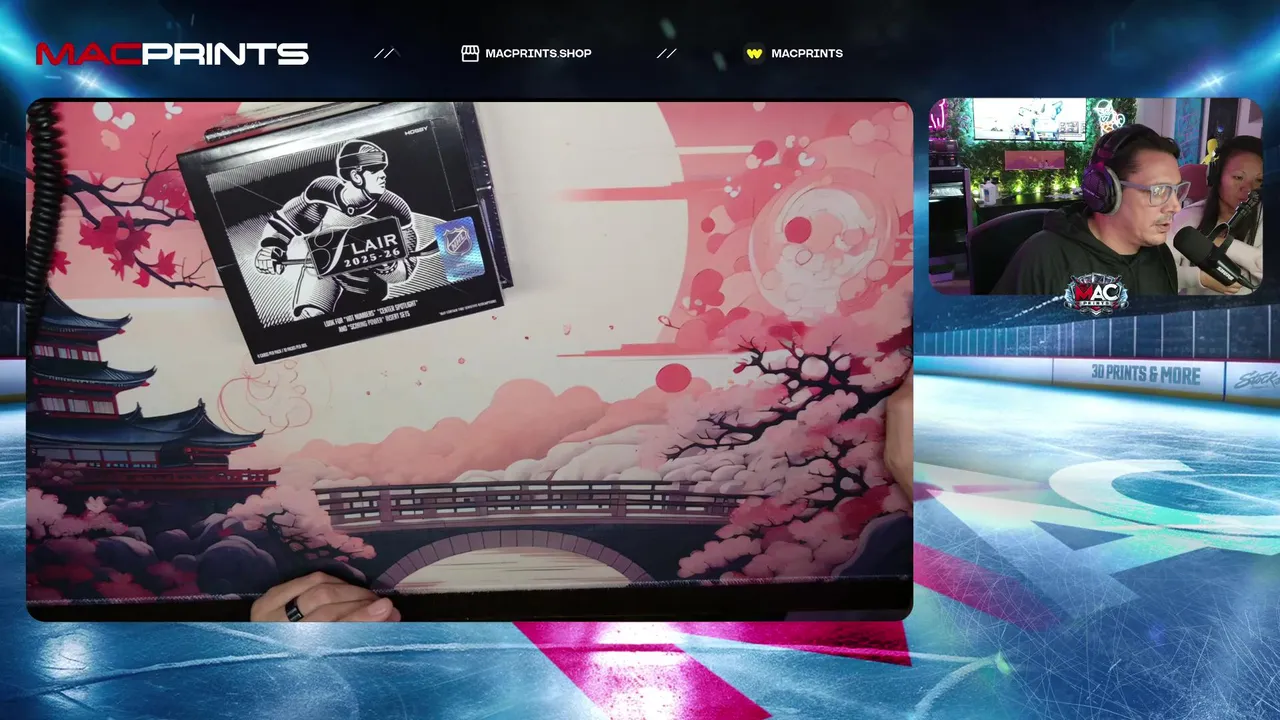The height and width of the screenshot is (720, 1280).
Task: Click the '3D PRINTS & MORE' rink board text
Action: (x=1145, y=375)
